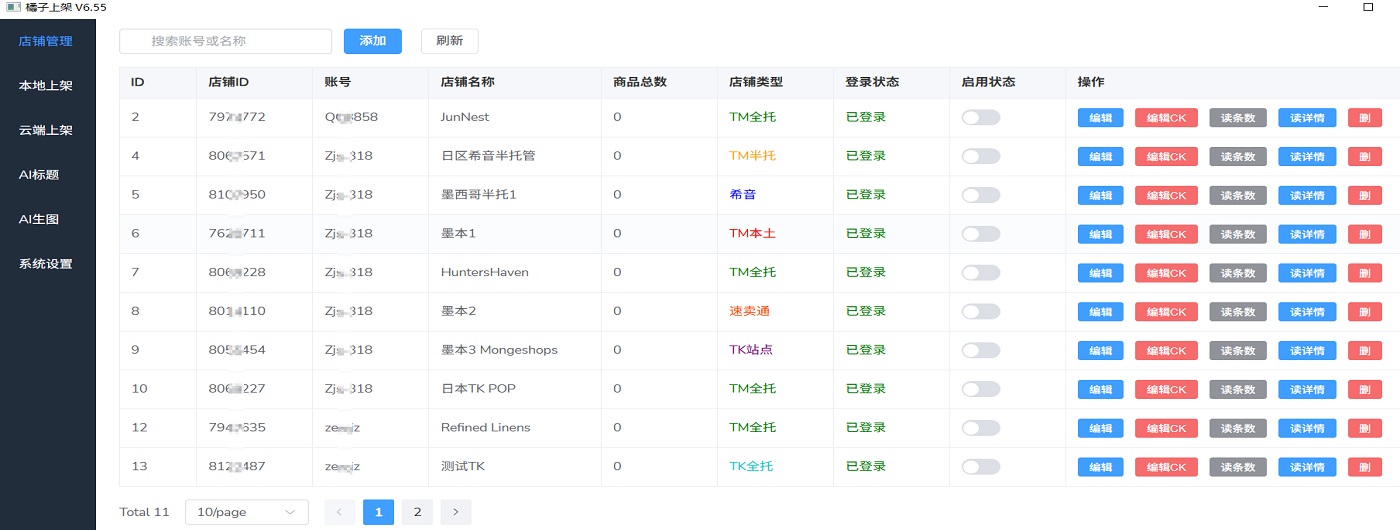Image resolution: width=1400 pixels, height=530 pixels.
Task: Open the 10/page size dropdown
Action: pos(246,512)
